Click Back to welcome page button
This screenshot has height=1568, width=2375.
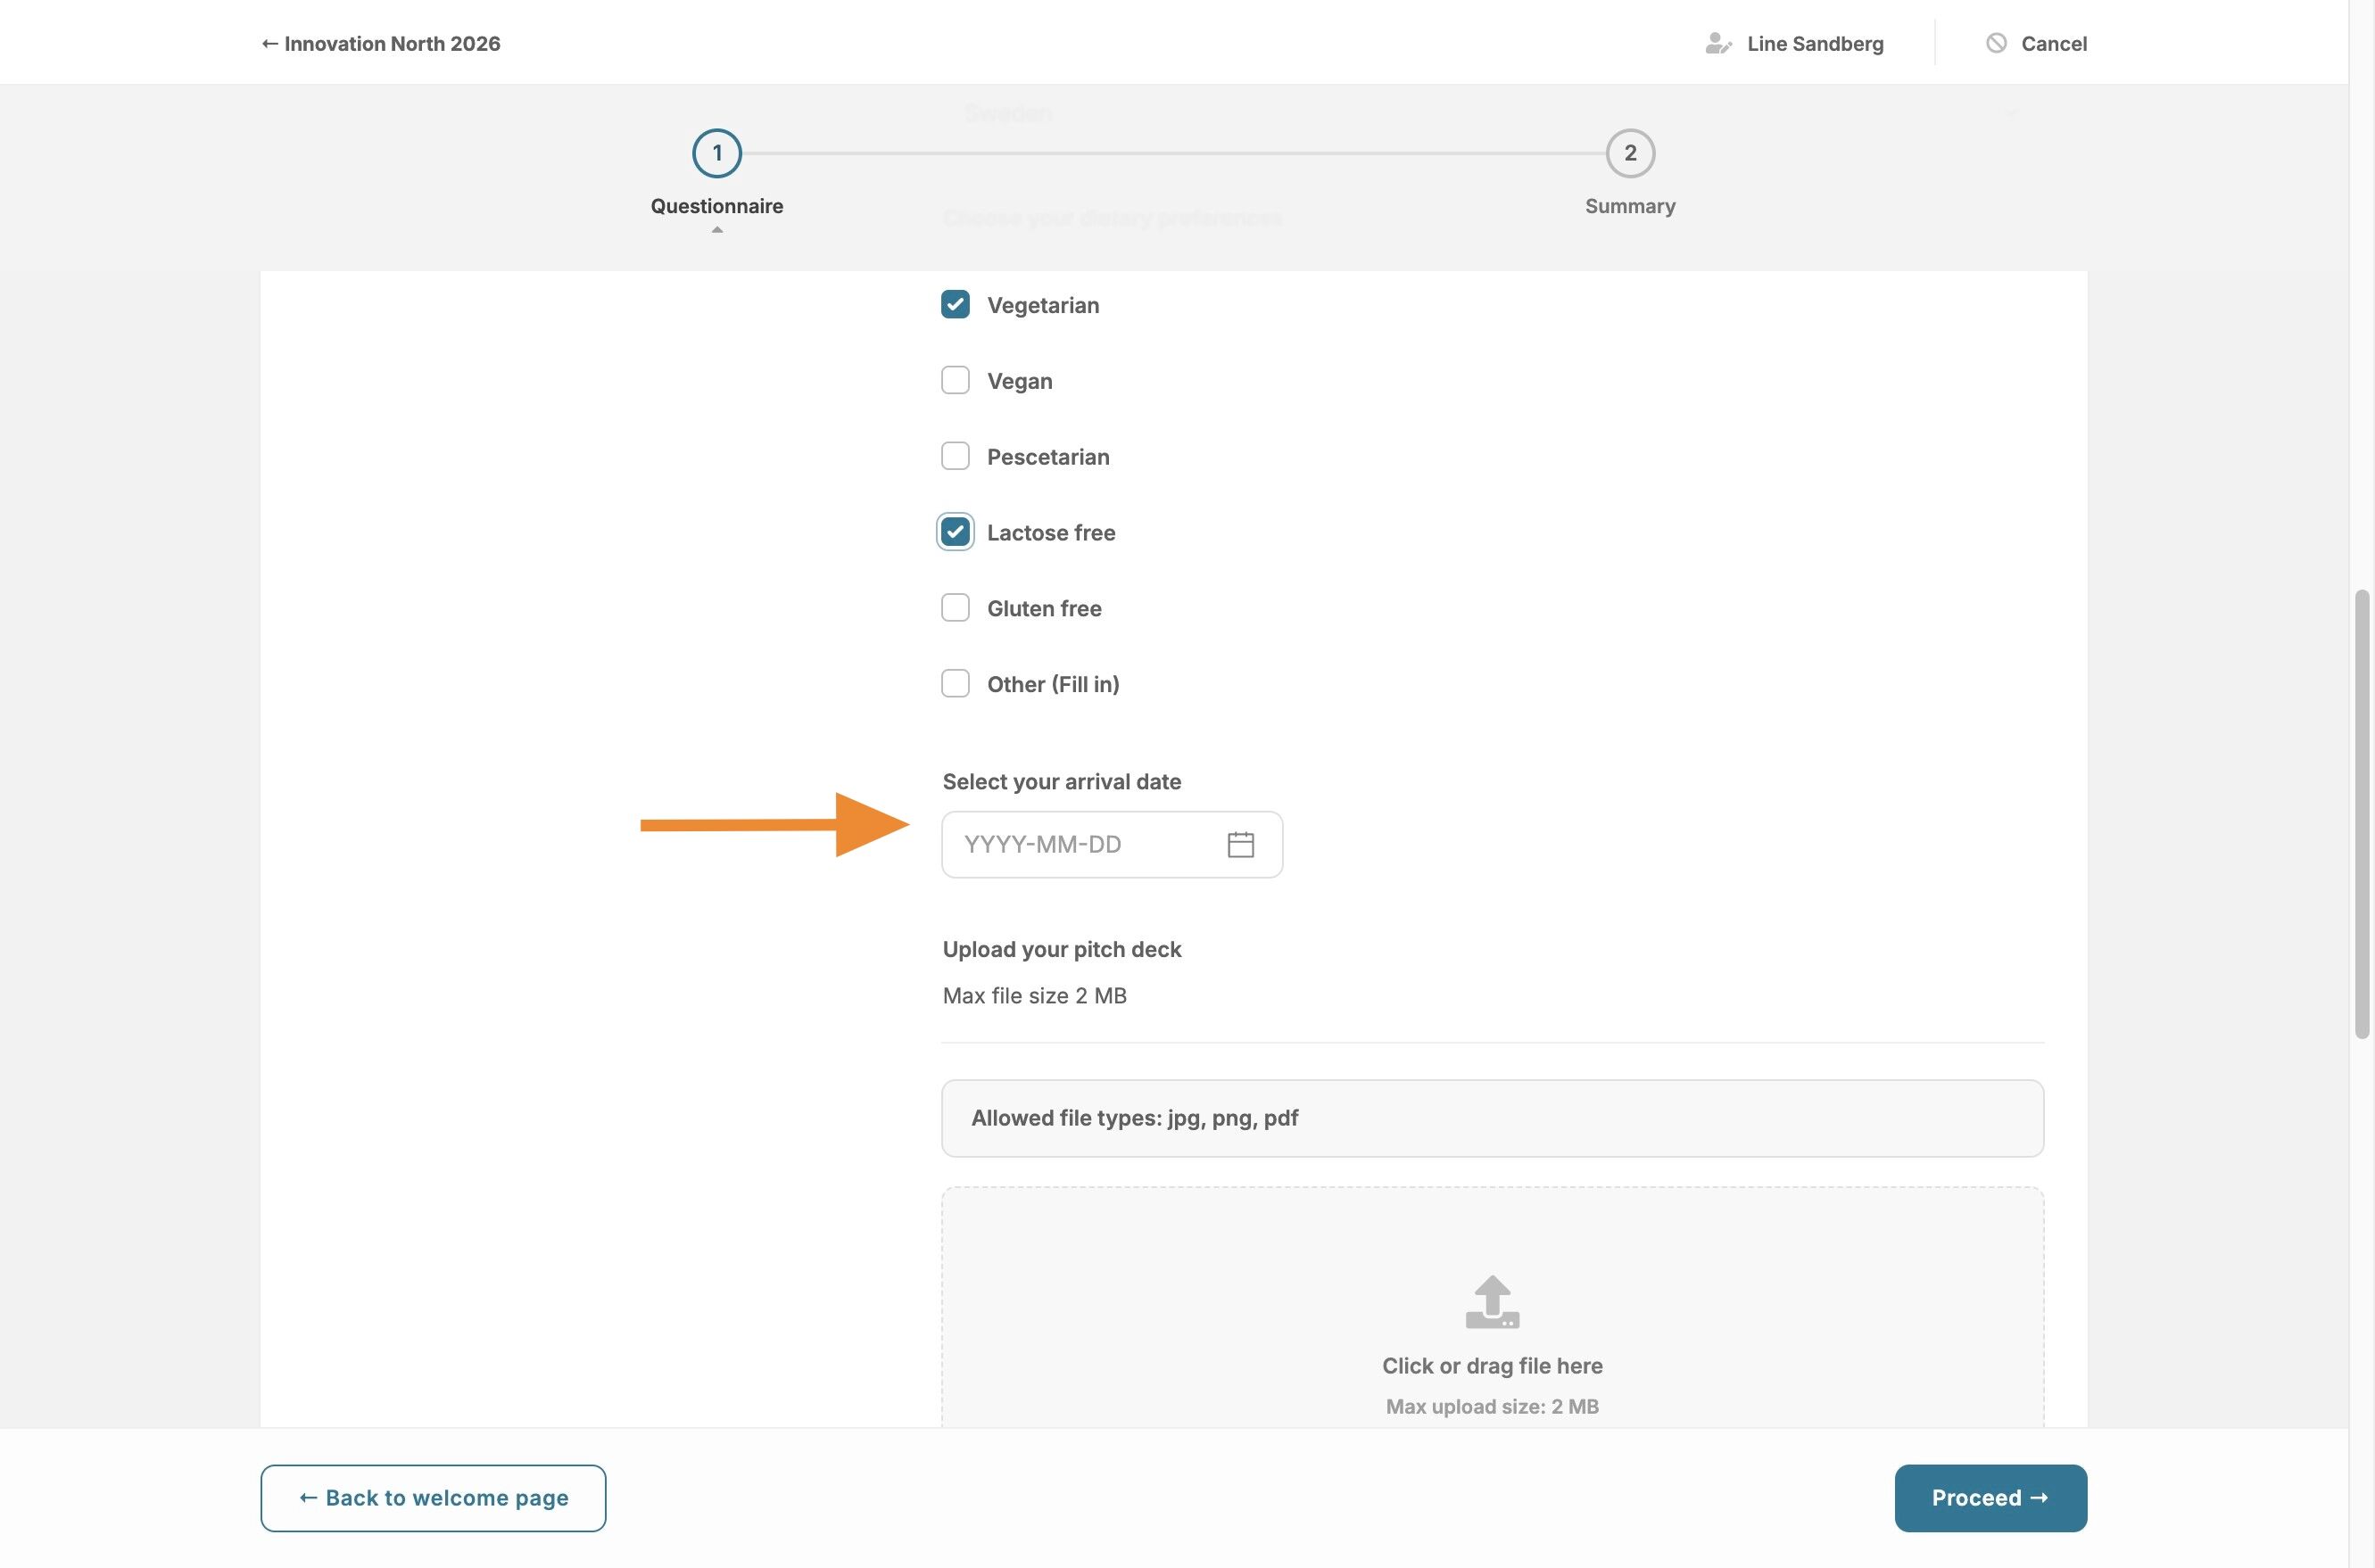(433, 1498)
